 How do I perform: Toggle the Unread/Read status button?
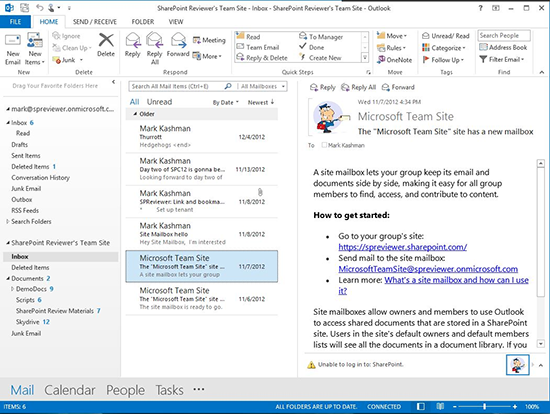coord(445,36)
